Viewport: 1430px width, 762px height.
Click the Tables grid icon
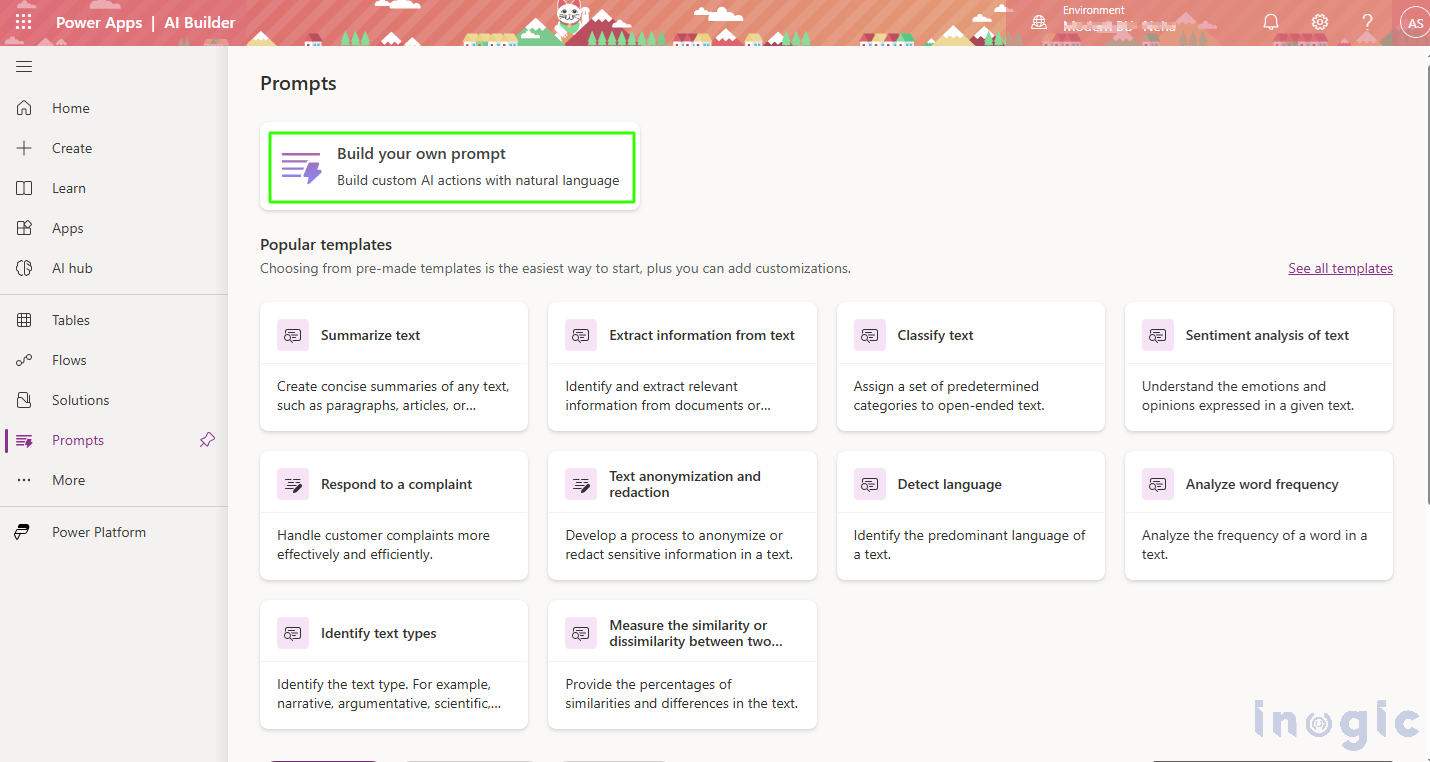(x=24, y=320)
